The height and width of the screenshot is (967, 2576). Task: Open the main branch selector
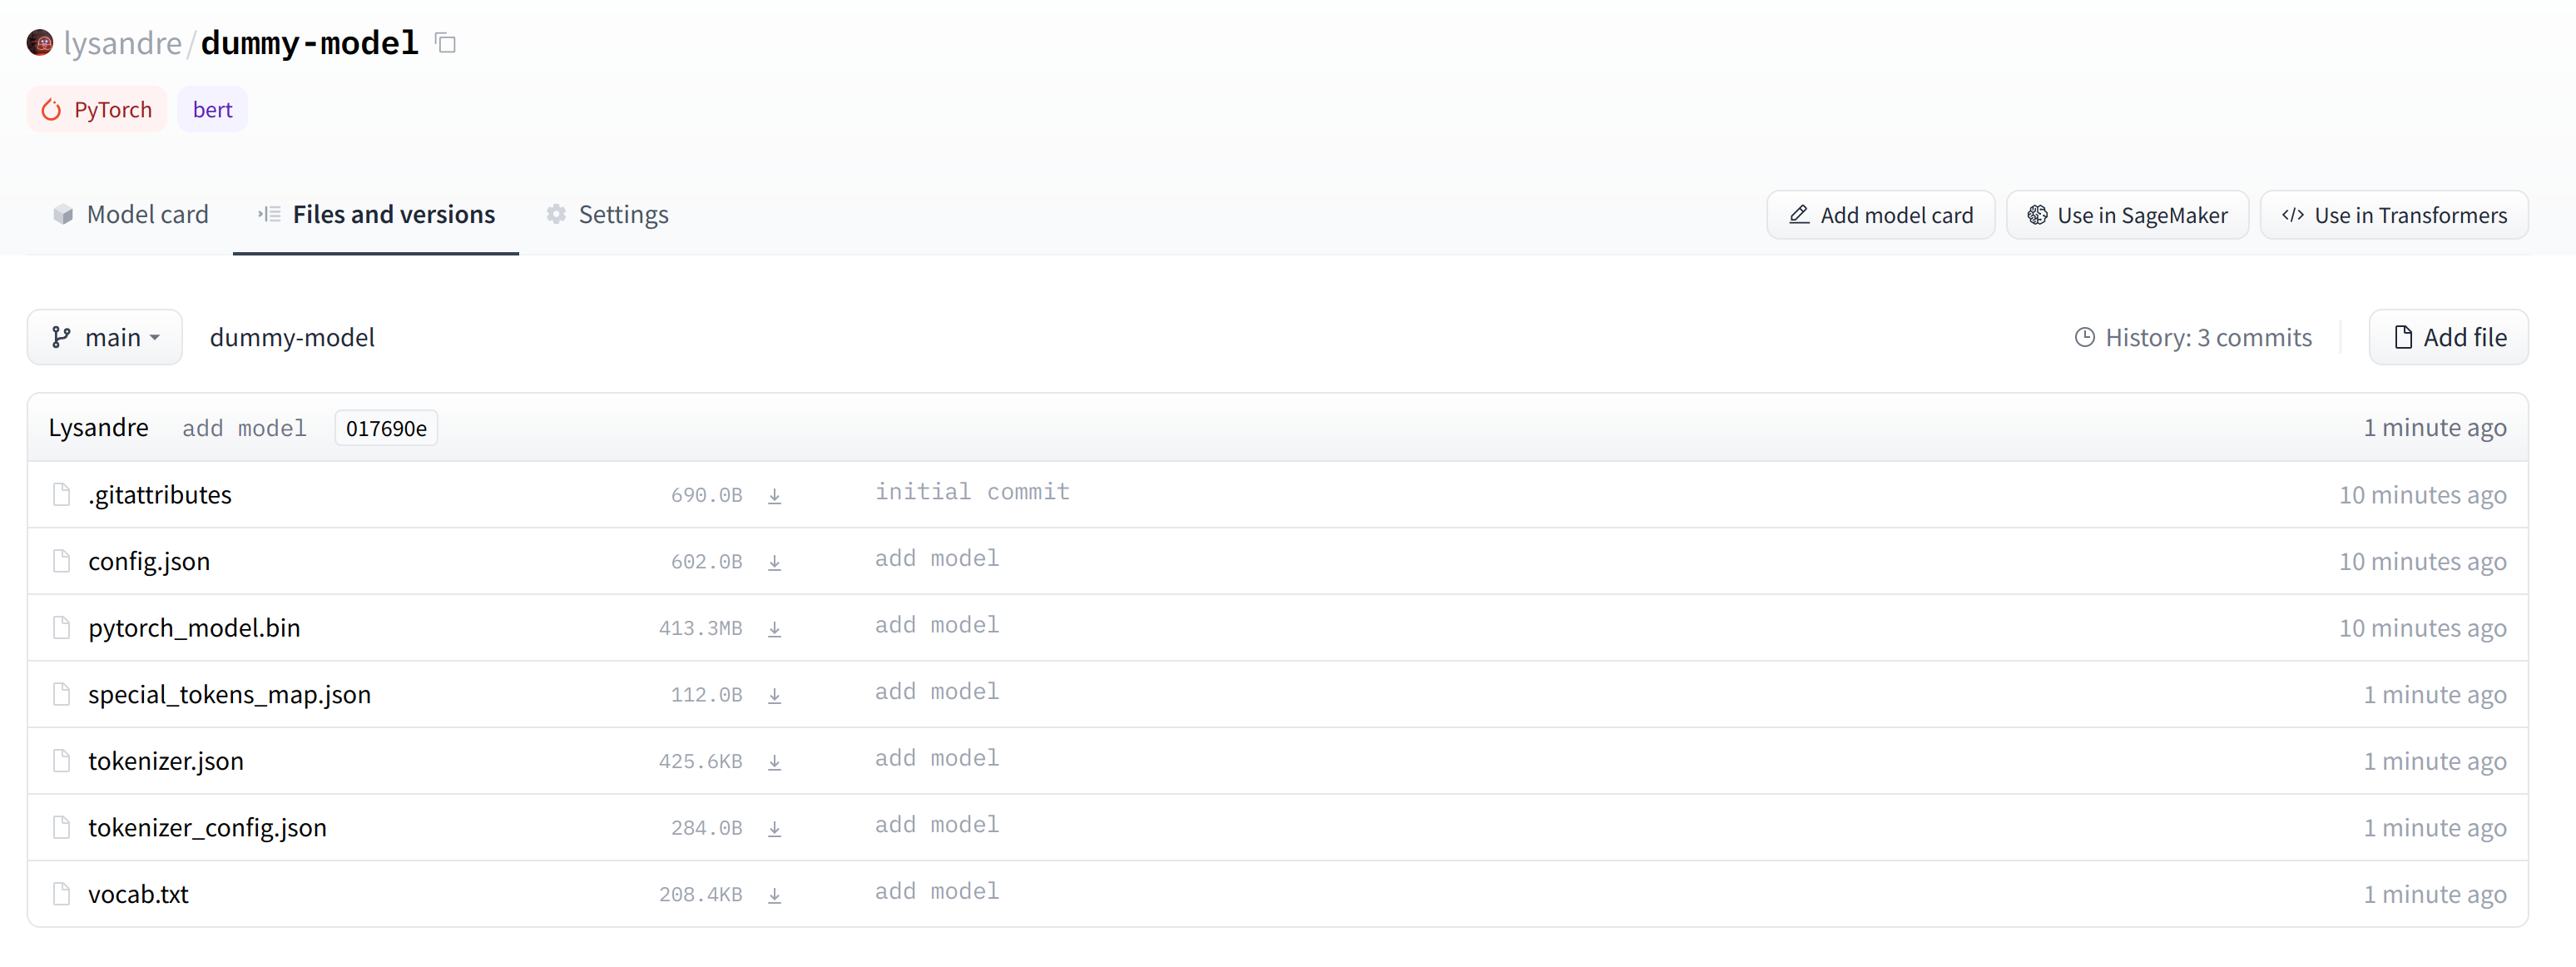tap(104, 337)
